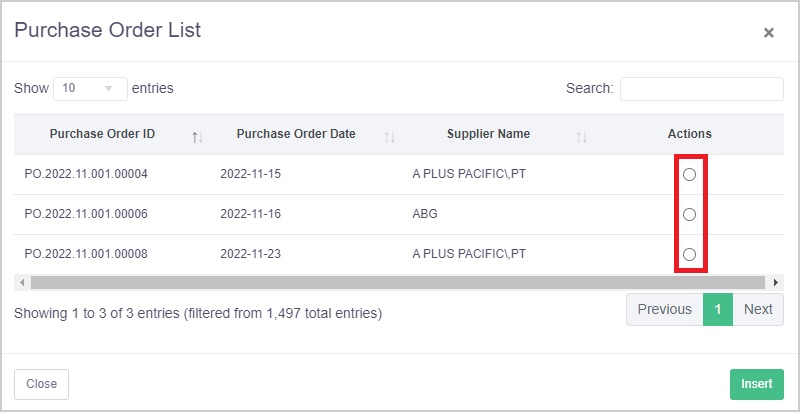Select page 1 in pagination
This screenshot has width=800, height=412.
coord(718,310)
